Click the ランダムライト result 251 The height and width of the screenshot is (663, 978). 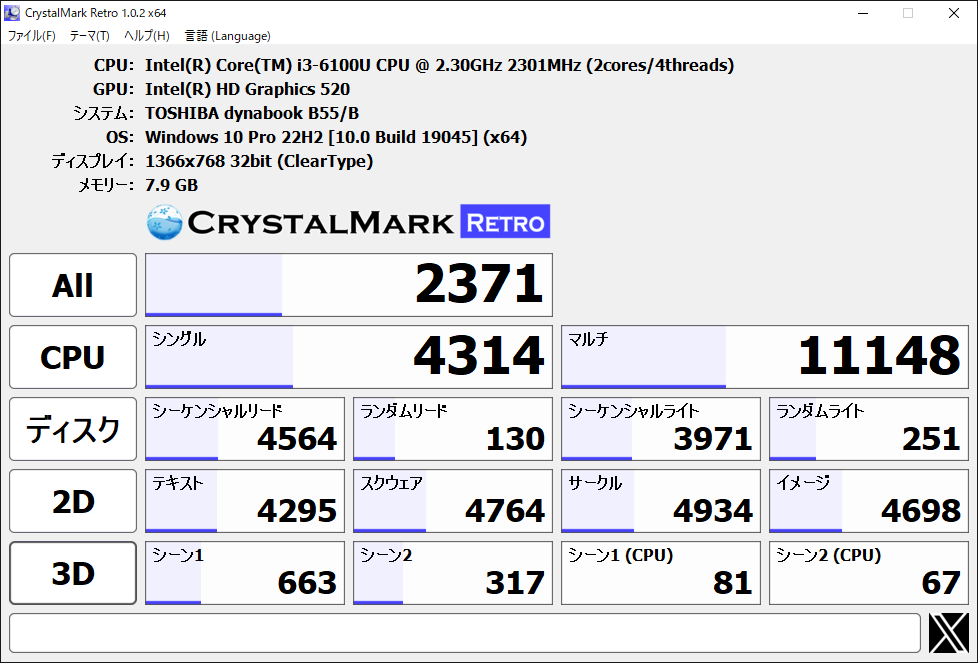[868, 429]
